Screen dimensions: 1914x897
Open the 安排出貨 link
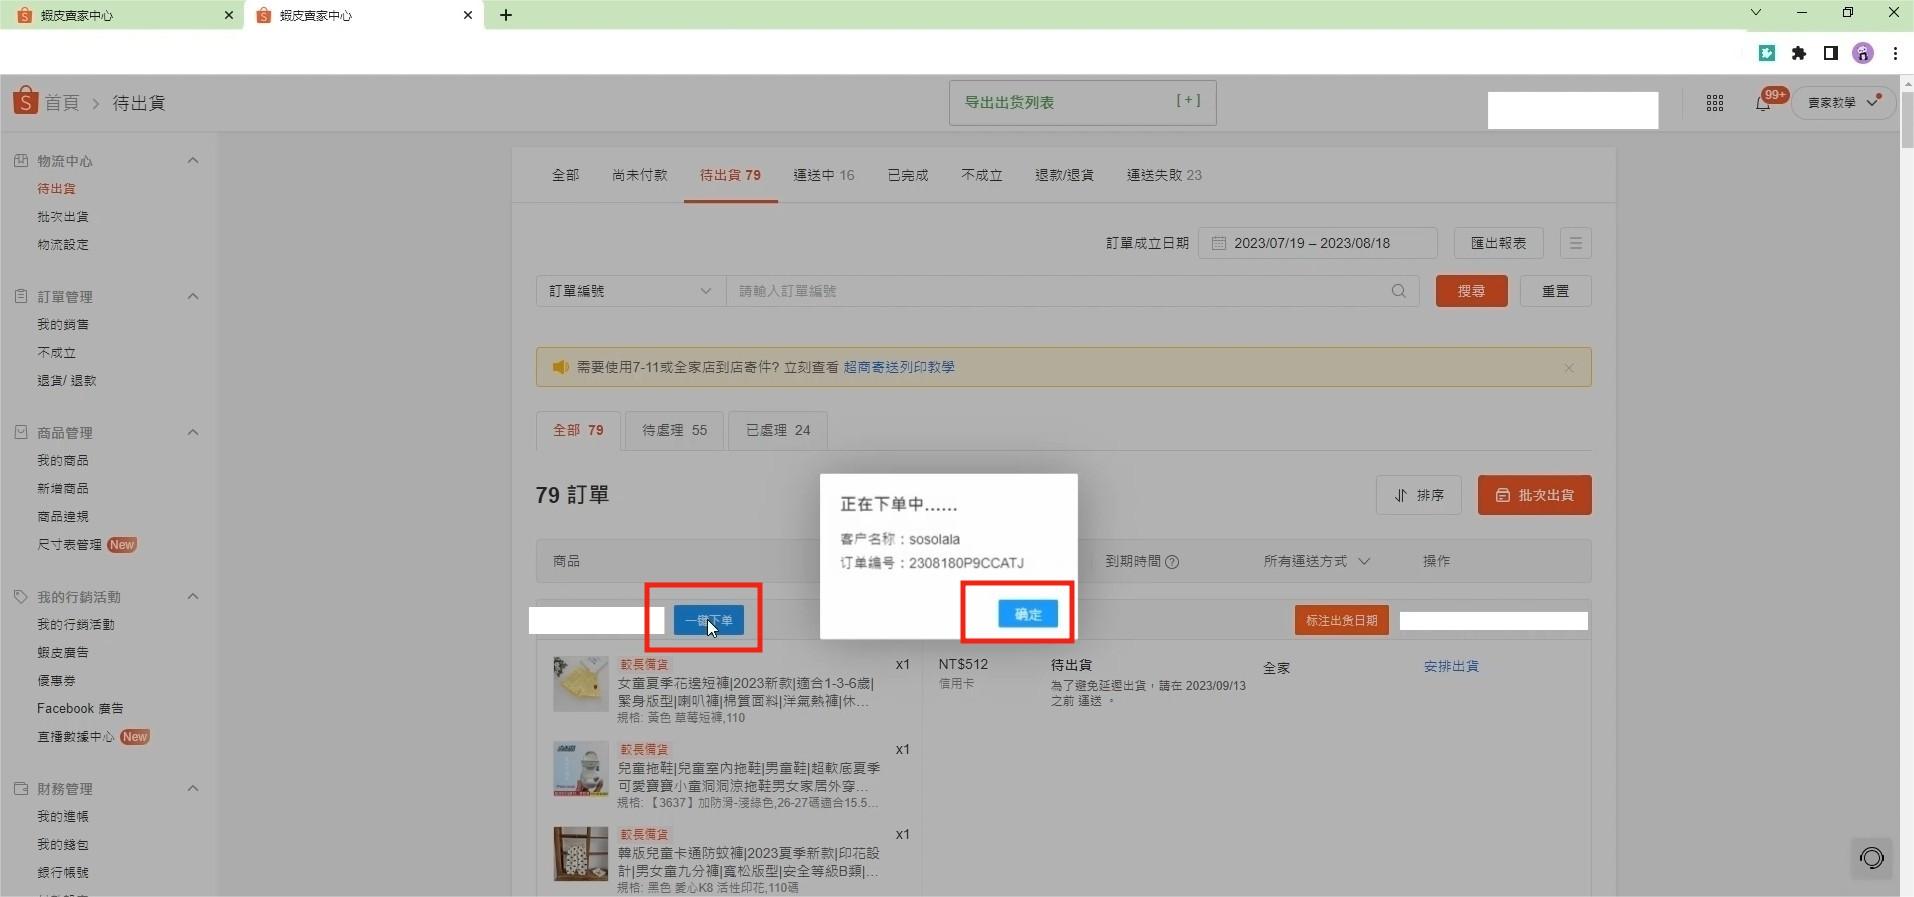point(1451,666)
